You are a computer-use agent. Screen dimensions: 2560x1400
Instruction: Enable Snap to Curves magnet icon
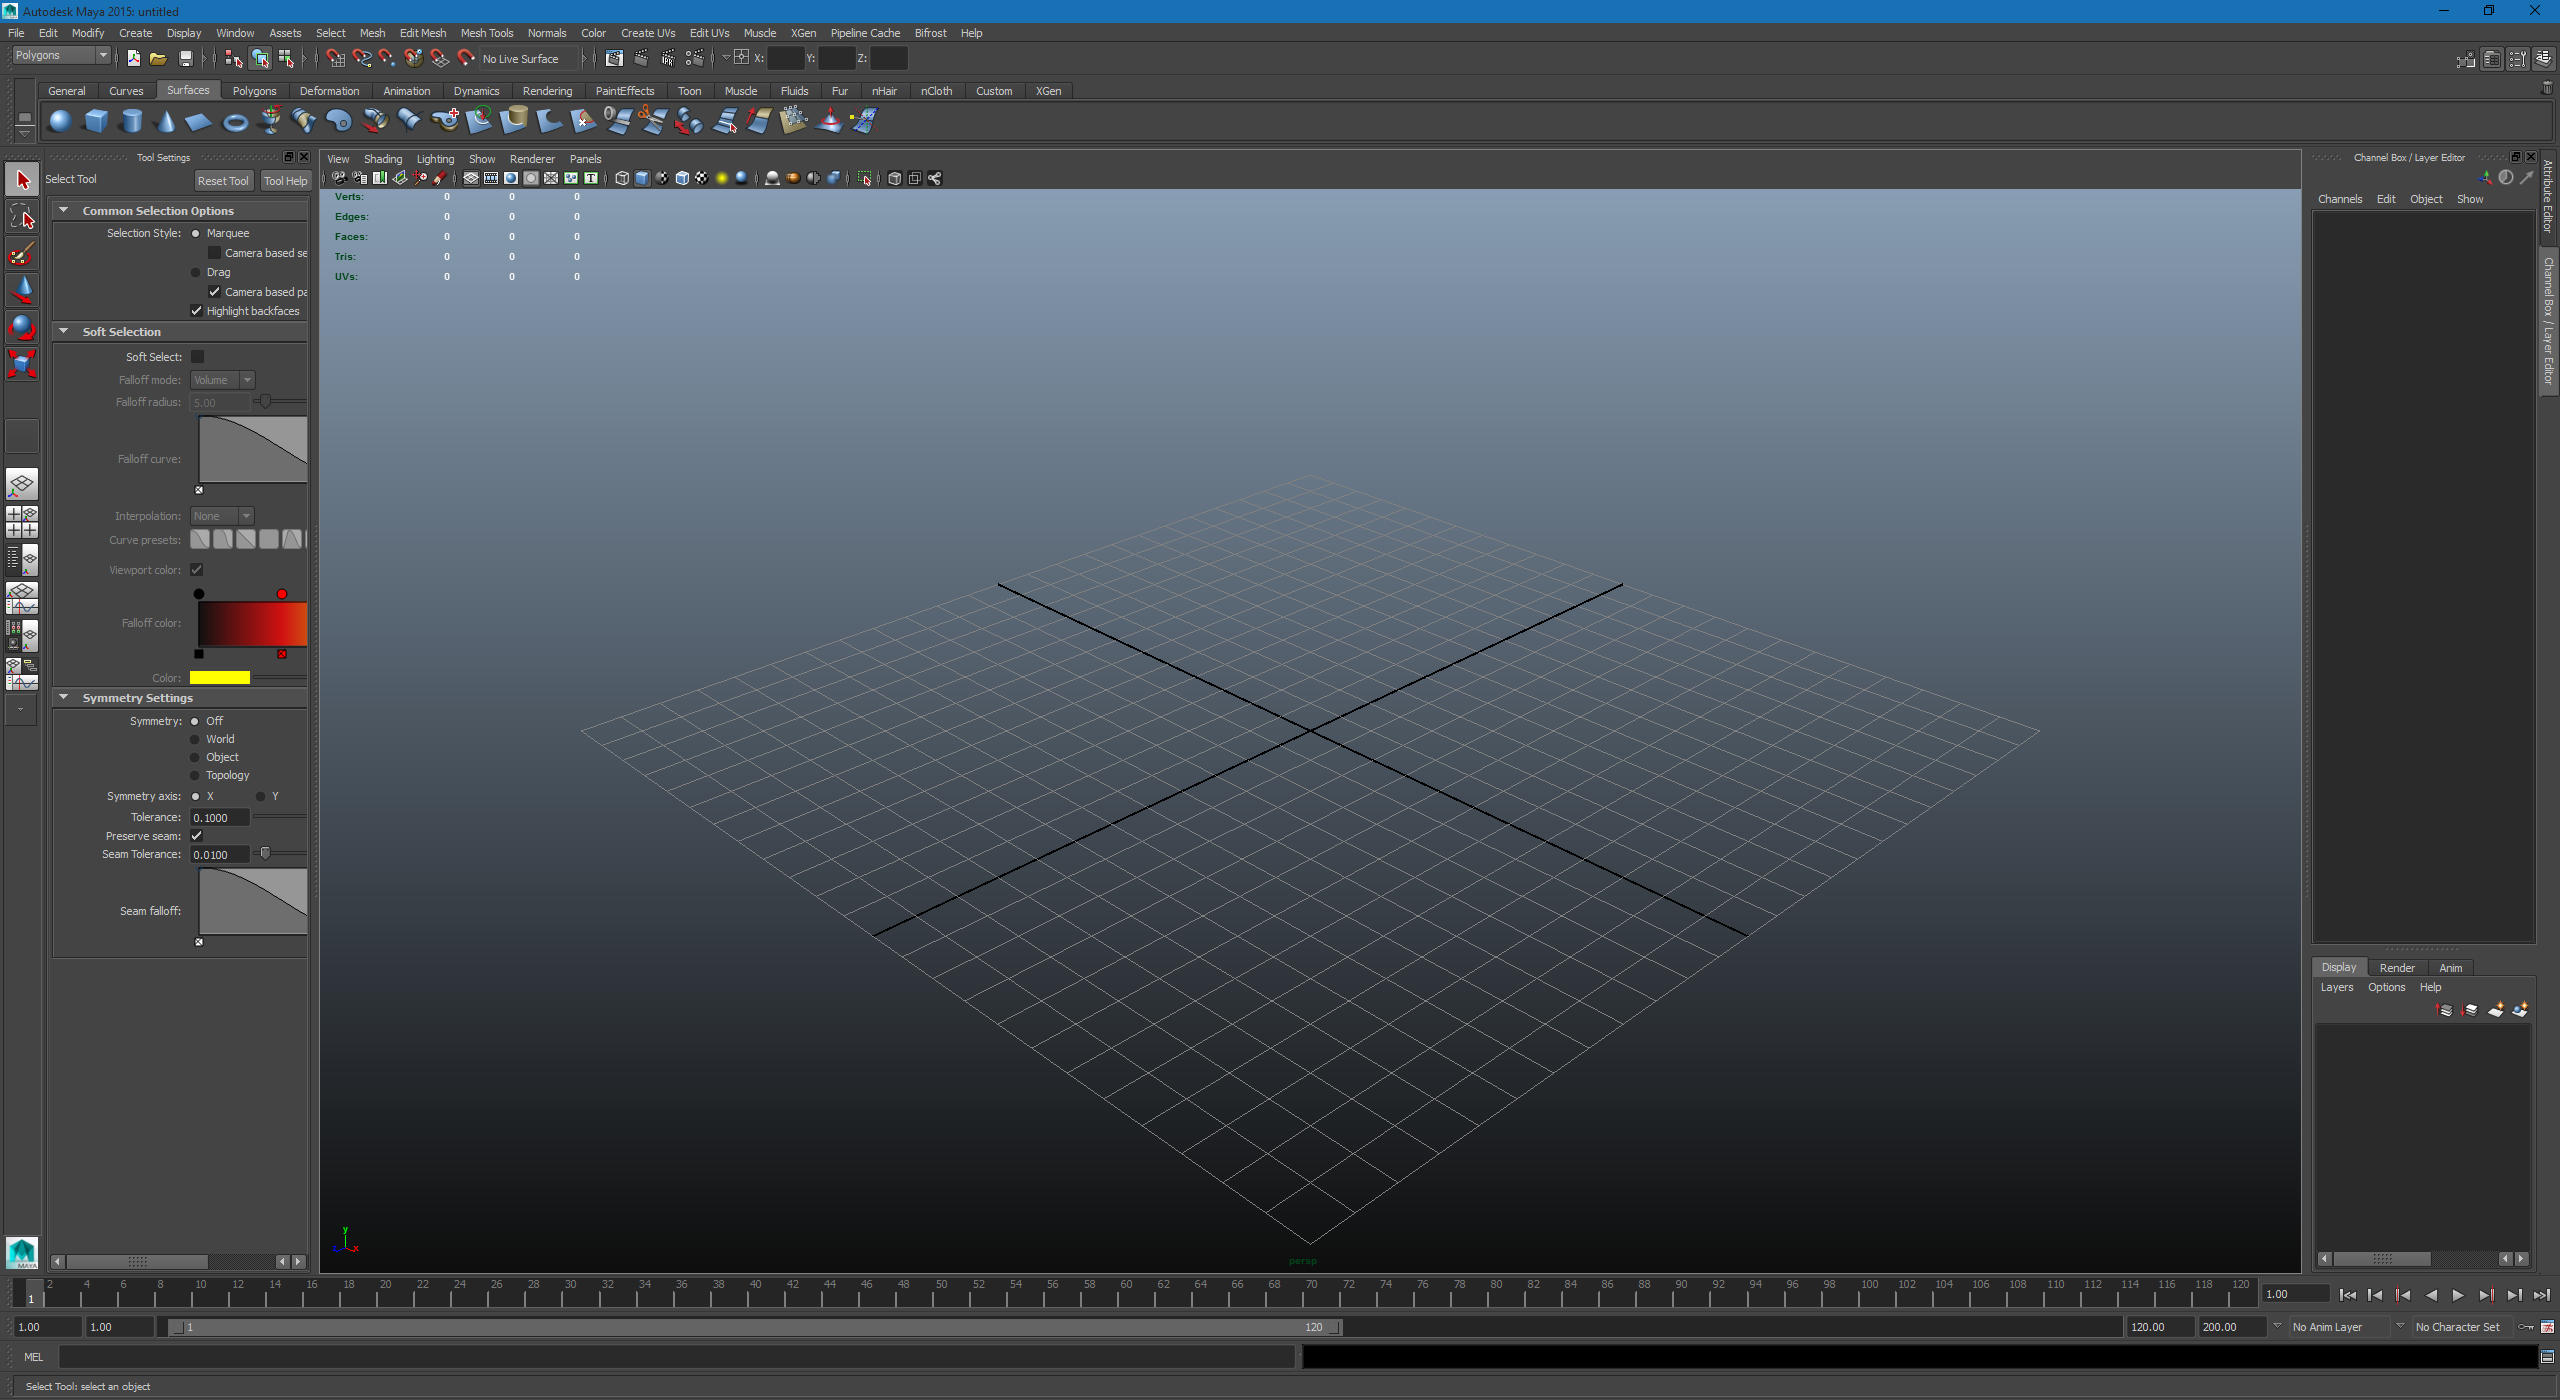(x=361, y=58)
